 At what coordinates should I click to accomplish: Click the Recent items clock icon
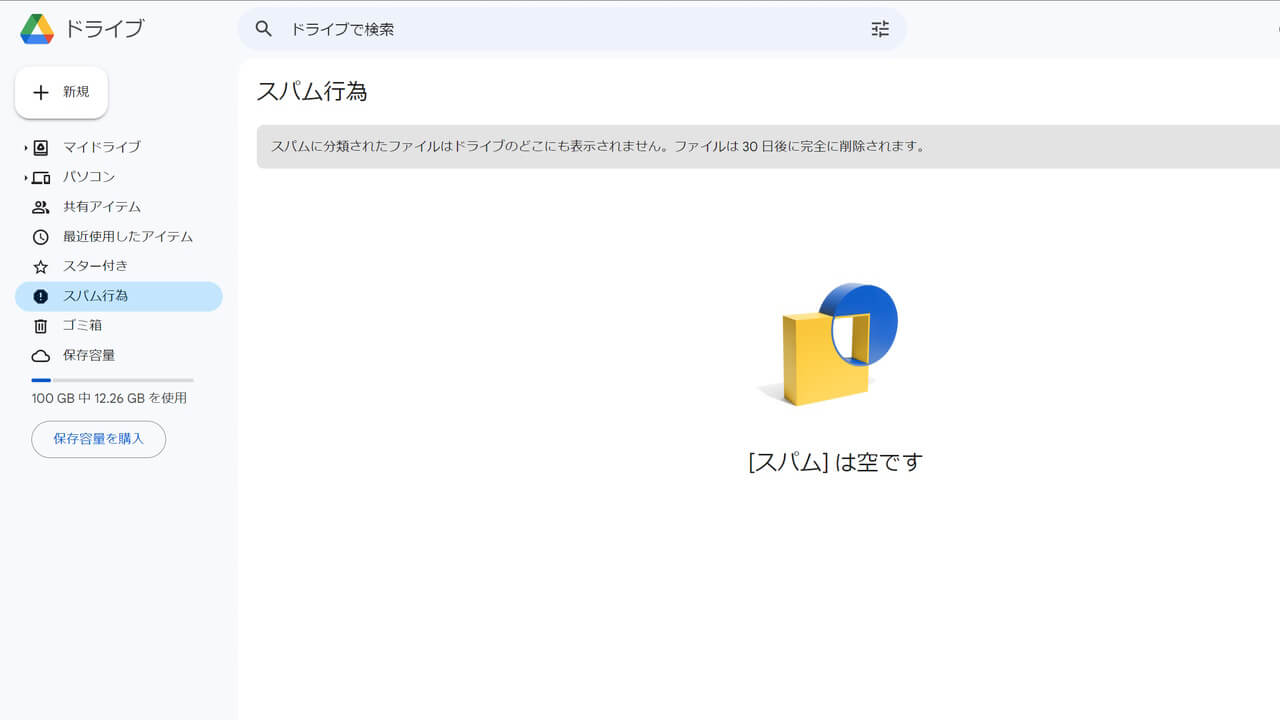tap(39, 237)
